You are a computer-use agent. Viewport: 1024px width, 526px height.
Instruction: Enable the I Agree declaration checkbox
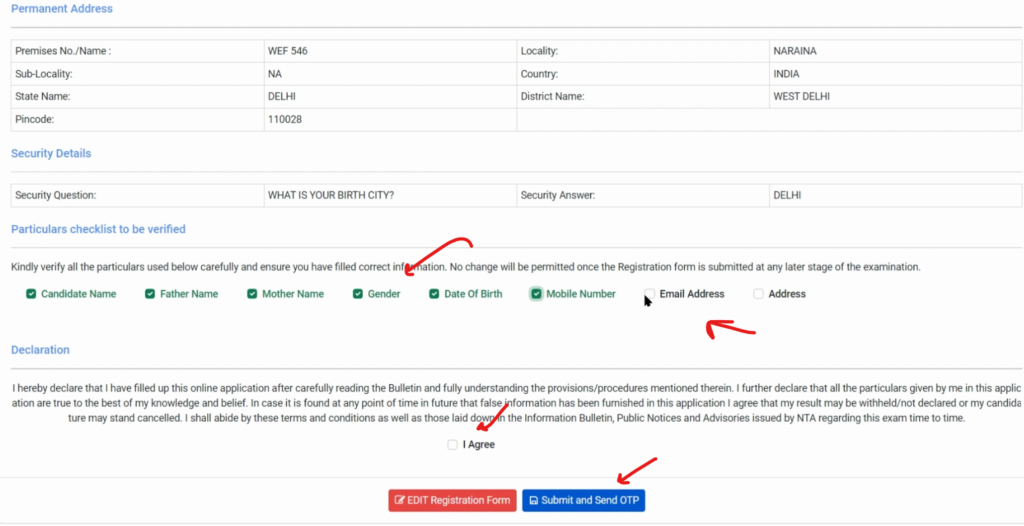(453, 445)
